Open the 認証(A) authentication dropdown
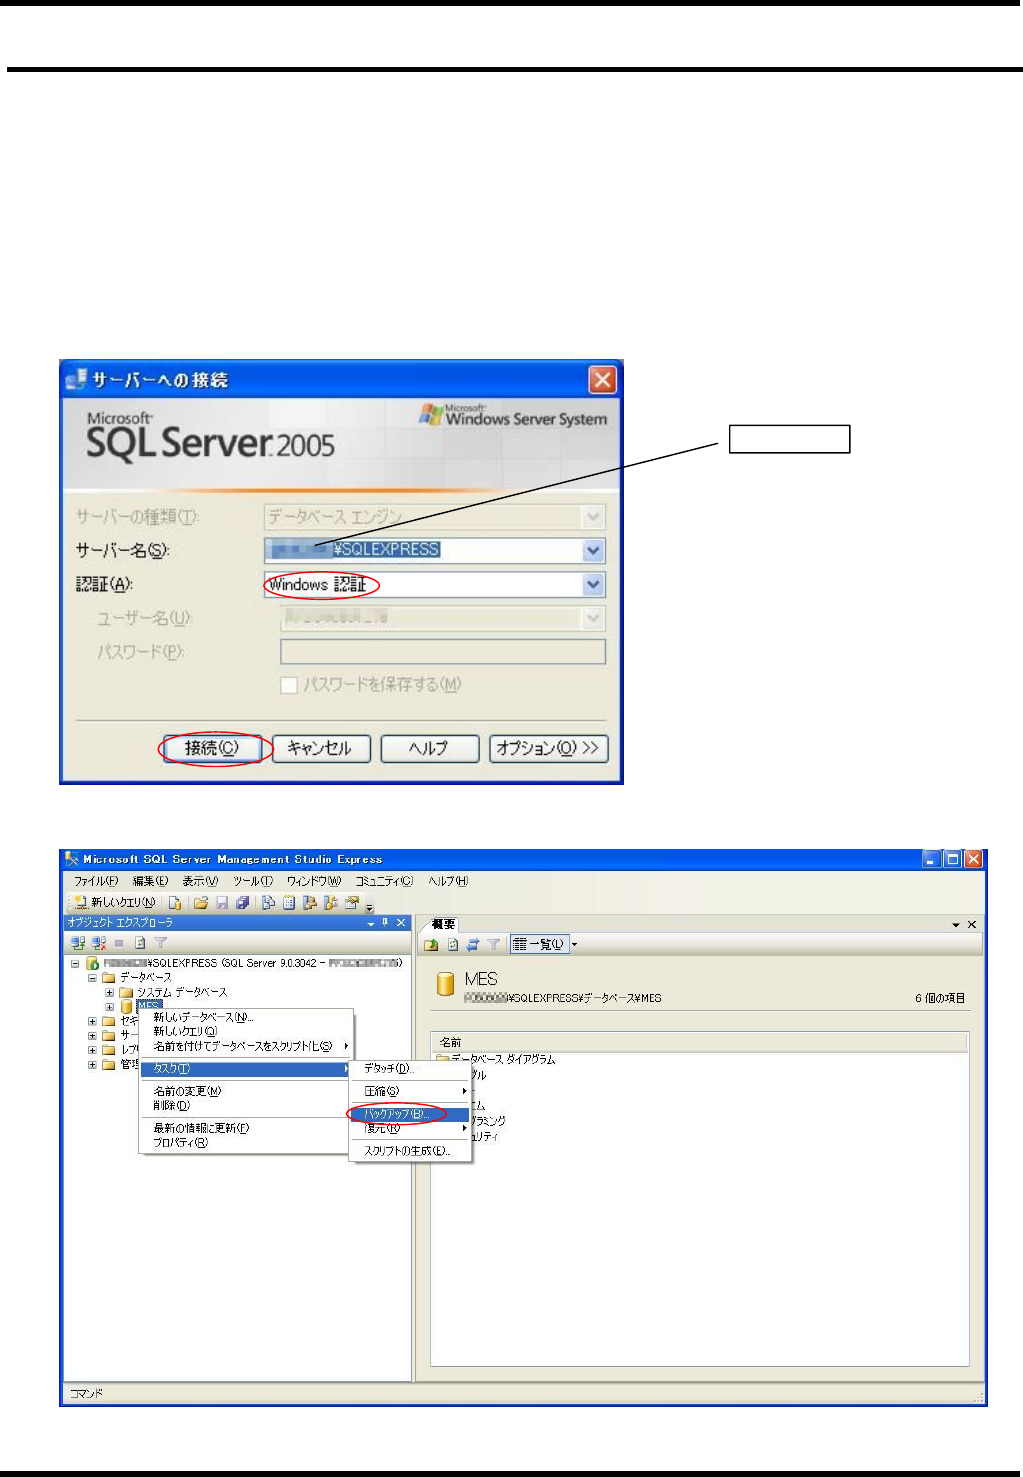This screenshot has height=1477, width=1023. point(594,584)
